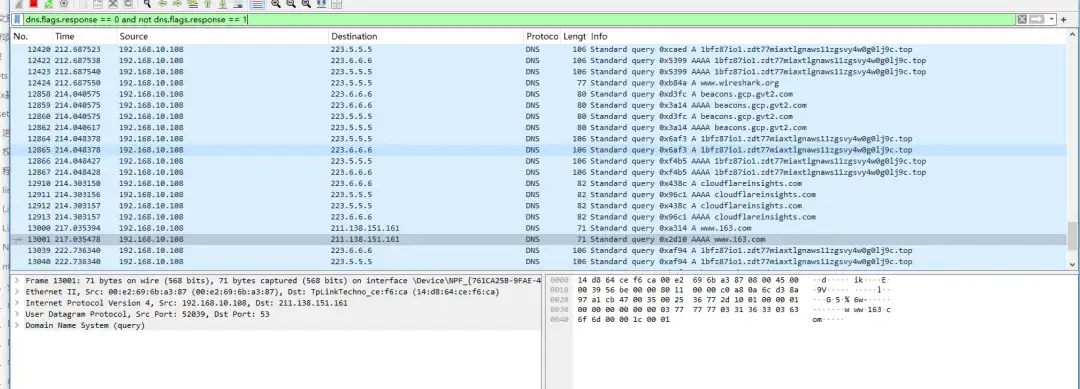
Task: Sort packets by the Source column header
Action: (222, 36)
